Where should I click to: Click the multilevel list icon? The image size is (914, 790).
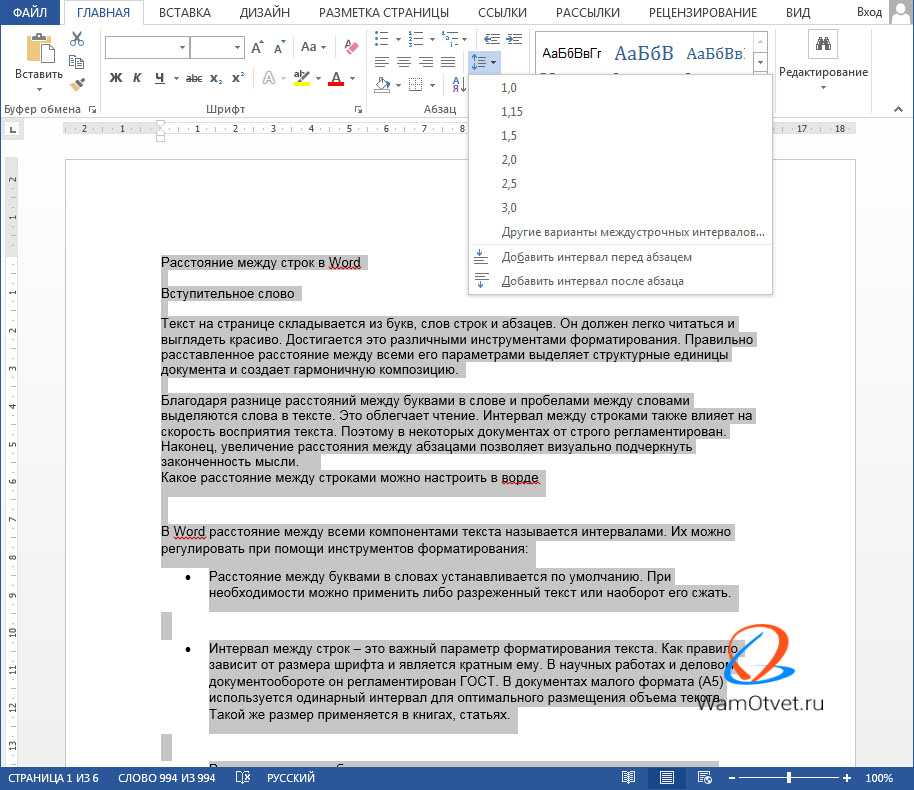pos(449,39)
